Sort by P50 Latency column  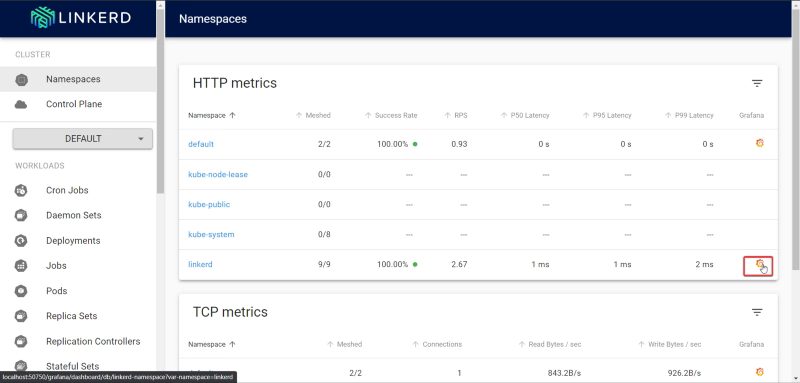tap(525, 115)
